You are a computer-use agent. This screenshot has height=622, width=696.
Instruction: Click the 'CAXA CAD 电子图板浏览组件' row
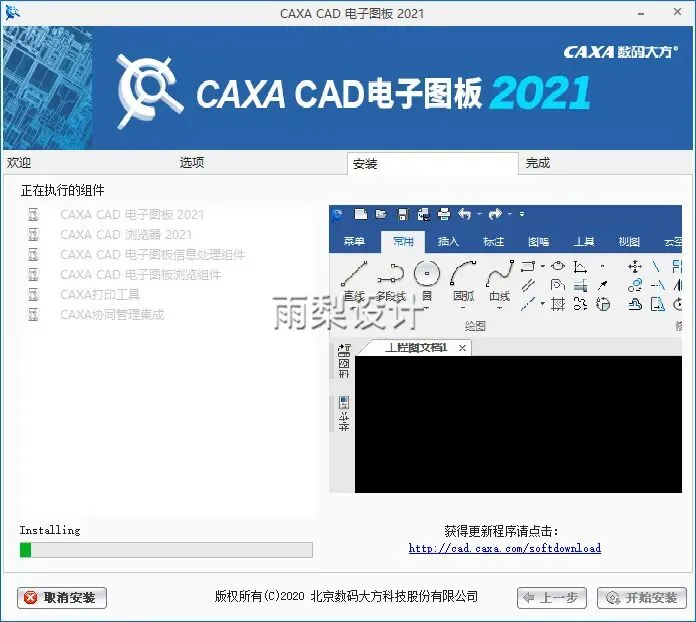tap(140, 274)
